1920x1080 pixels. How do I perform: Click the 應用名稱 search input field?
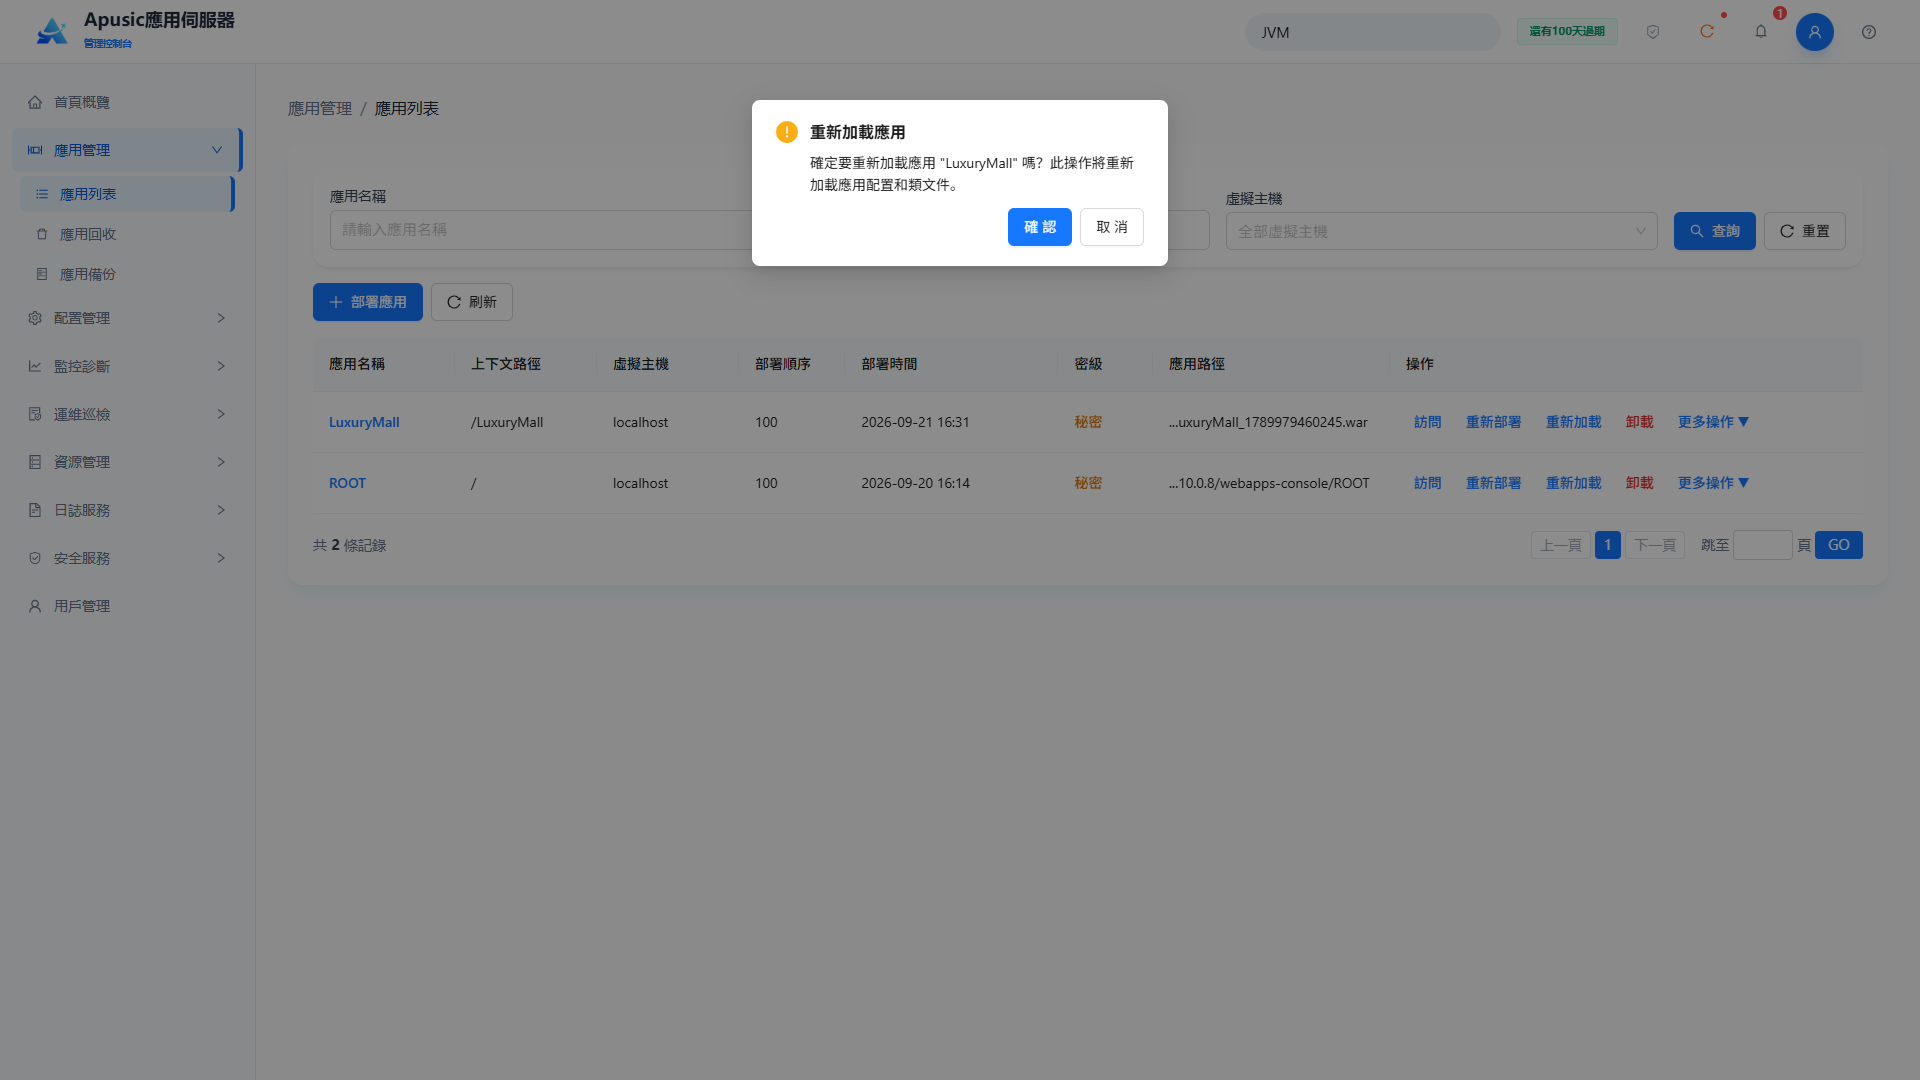pos(541,229)
